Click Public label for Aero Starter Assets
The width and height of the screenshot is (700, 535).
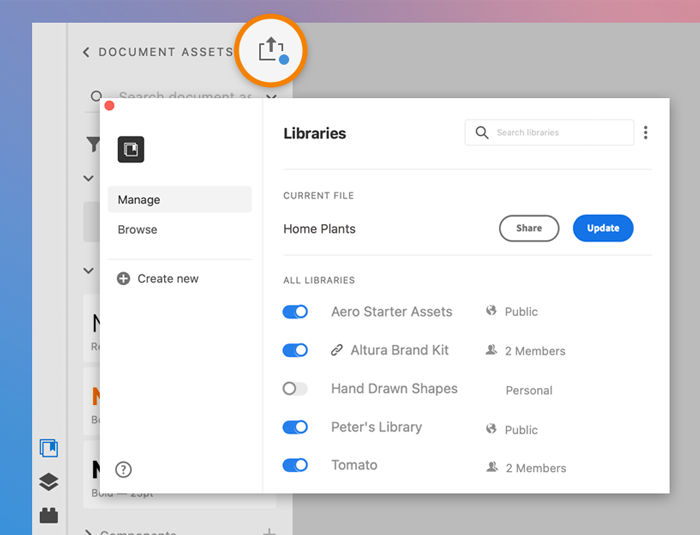point(521,312)
